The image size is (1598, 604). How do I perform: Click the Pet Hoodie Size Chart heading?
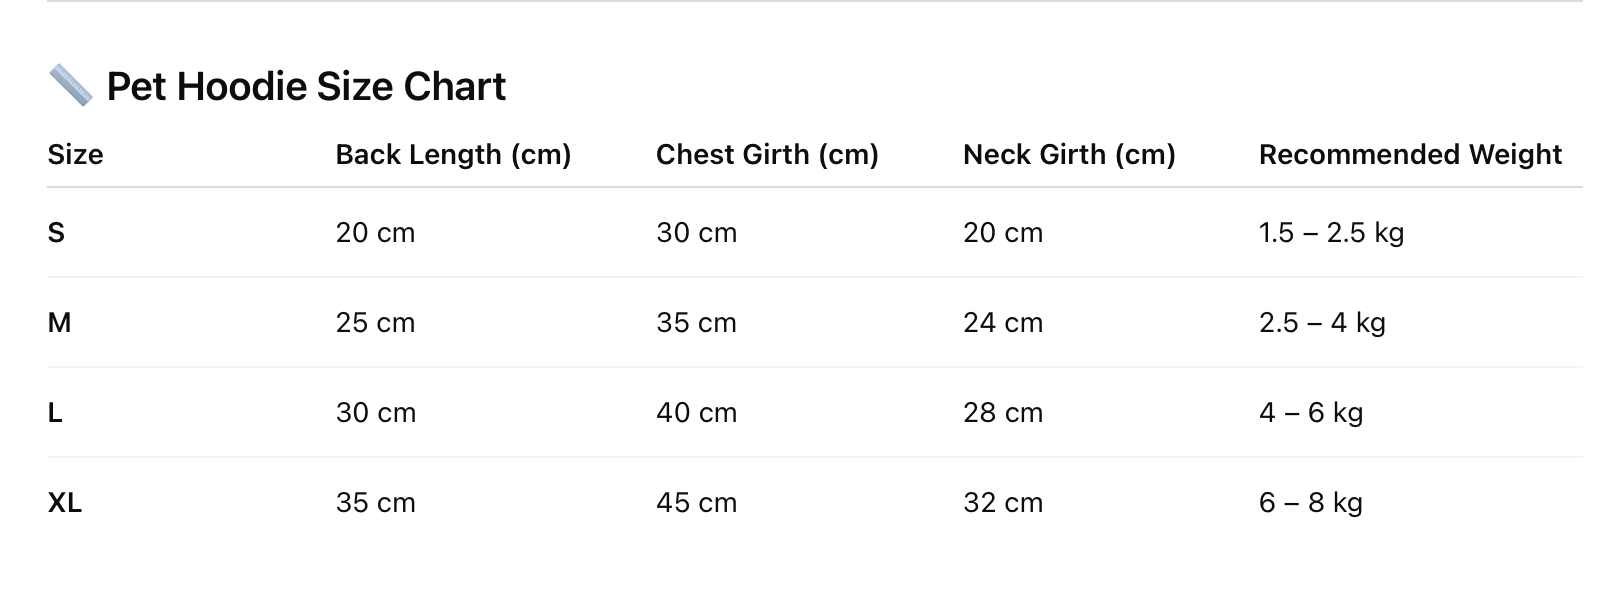coord(306,87)
